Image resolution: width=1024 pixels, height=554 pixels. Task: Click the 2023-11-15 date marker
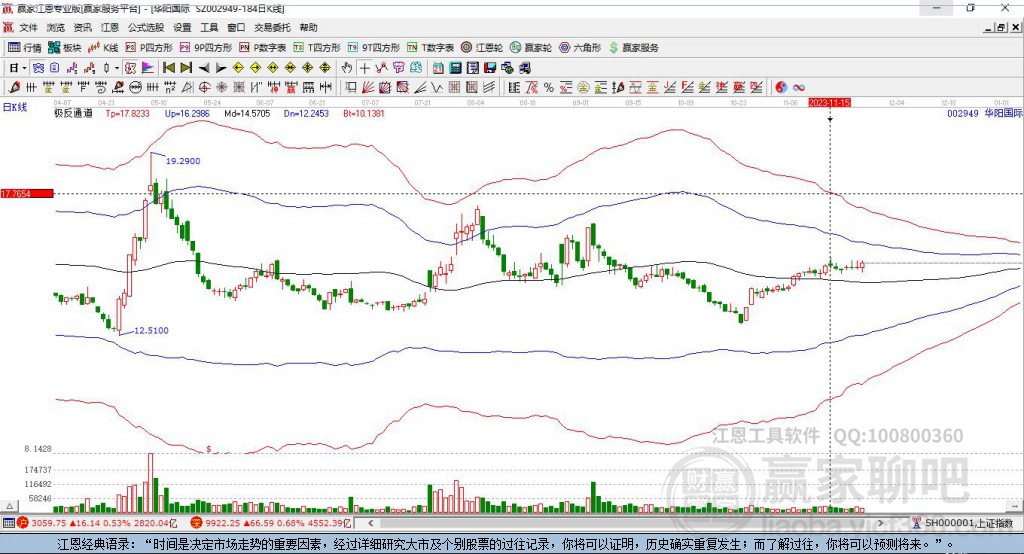(829, 103)
